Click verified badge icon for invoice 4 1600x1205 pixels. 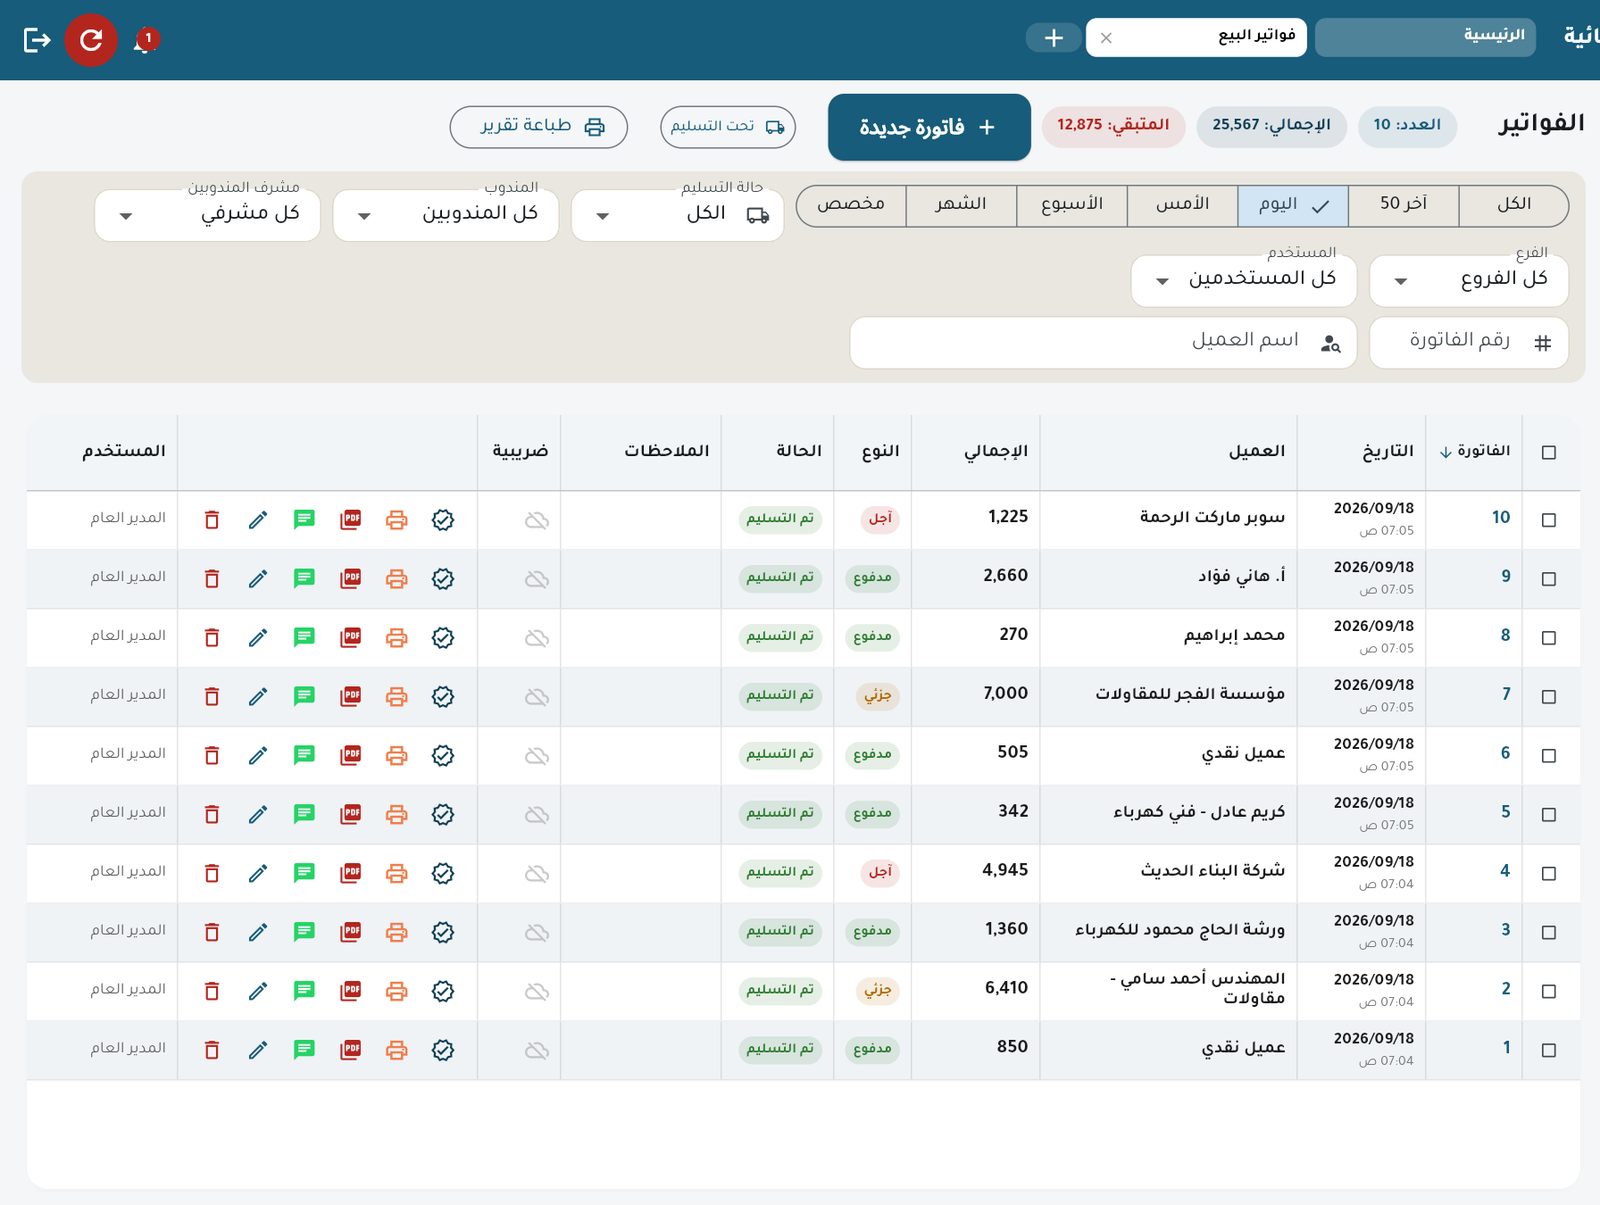click(443, 874)
